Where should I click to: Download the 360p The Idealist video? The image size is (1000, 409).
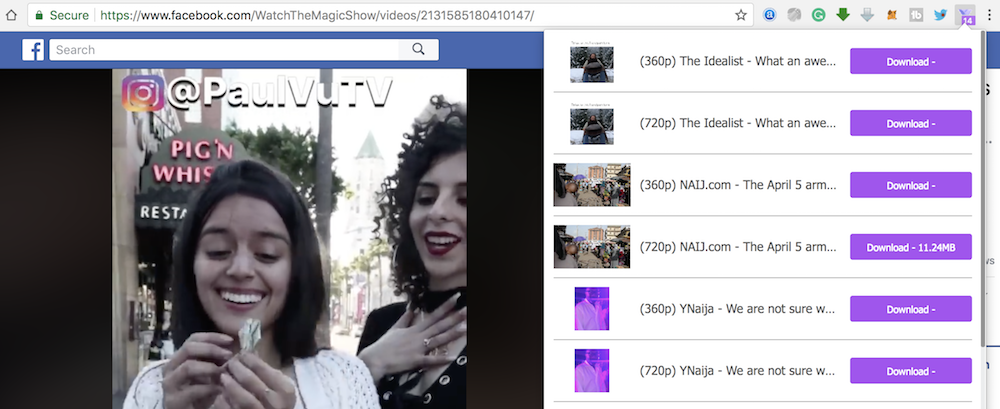[911, 62]
